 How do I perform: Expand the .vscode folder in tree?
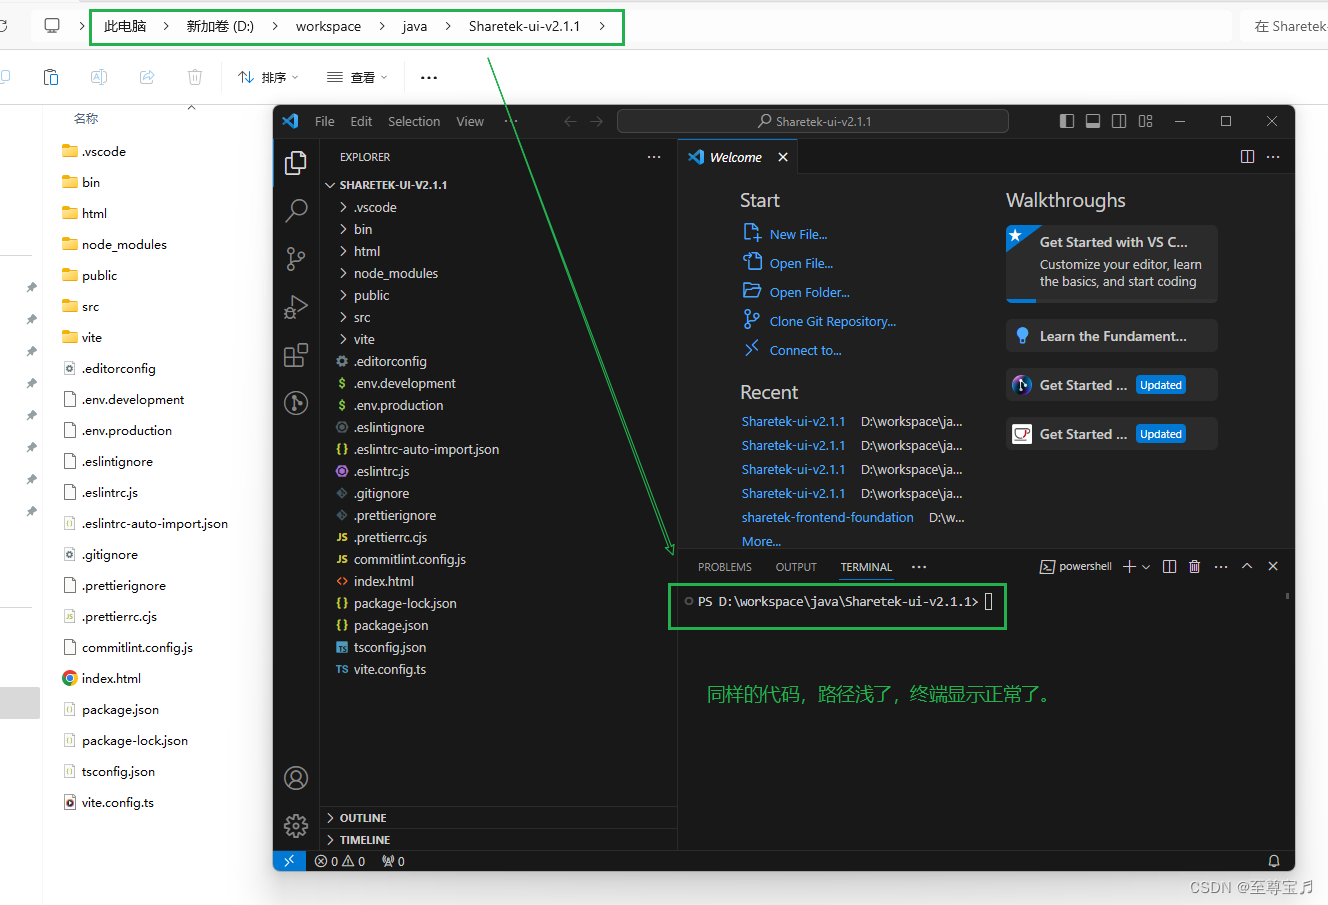click(x=498, y=207)
